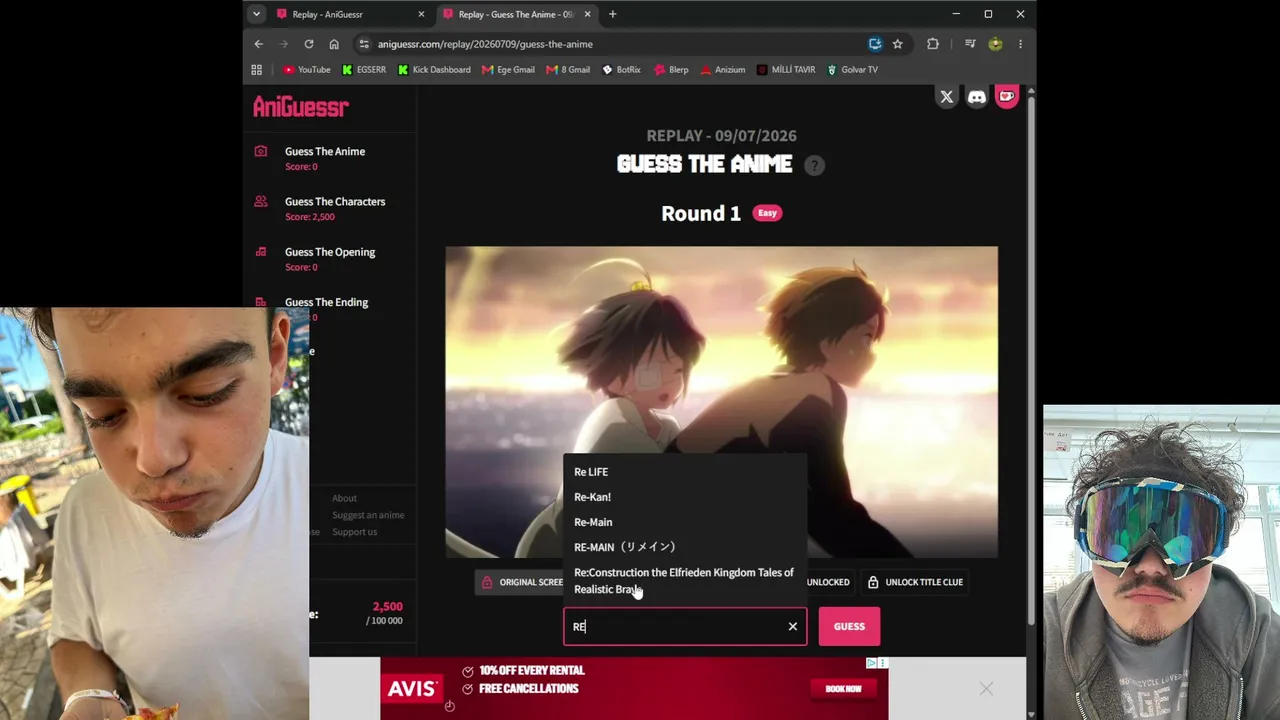Go back with the browser back arrow

(259, 44)
